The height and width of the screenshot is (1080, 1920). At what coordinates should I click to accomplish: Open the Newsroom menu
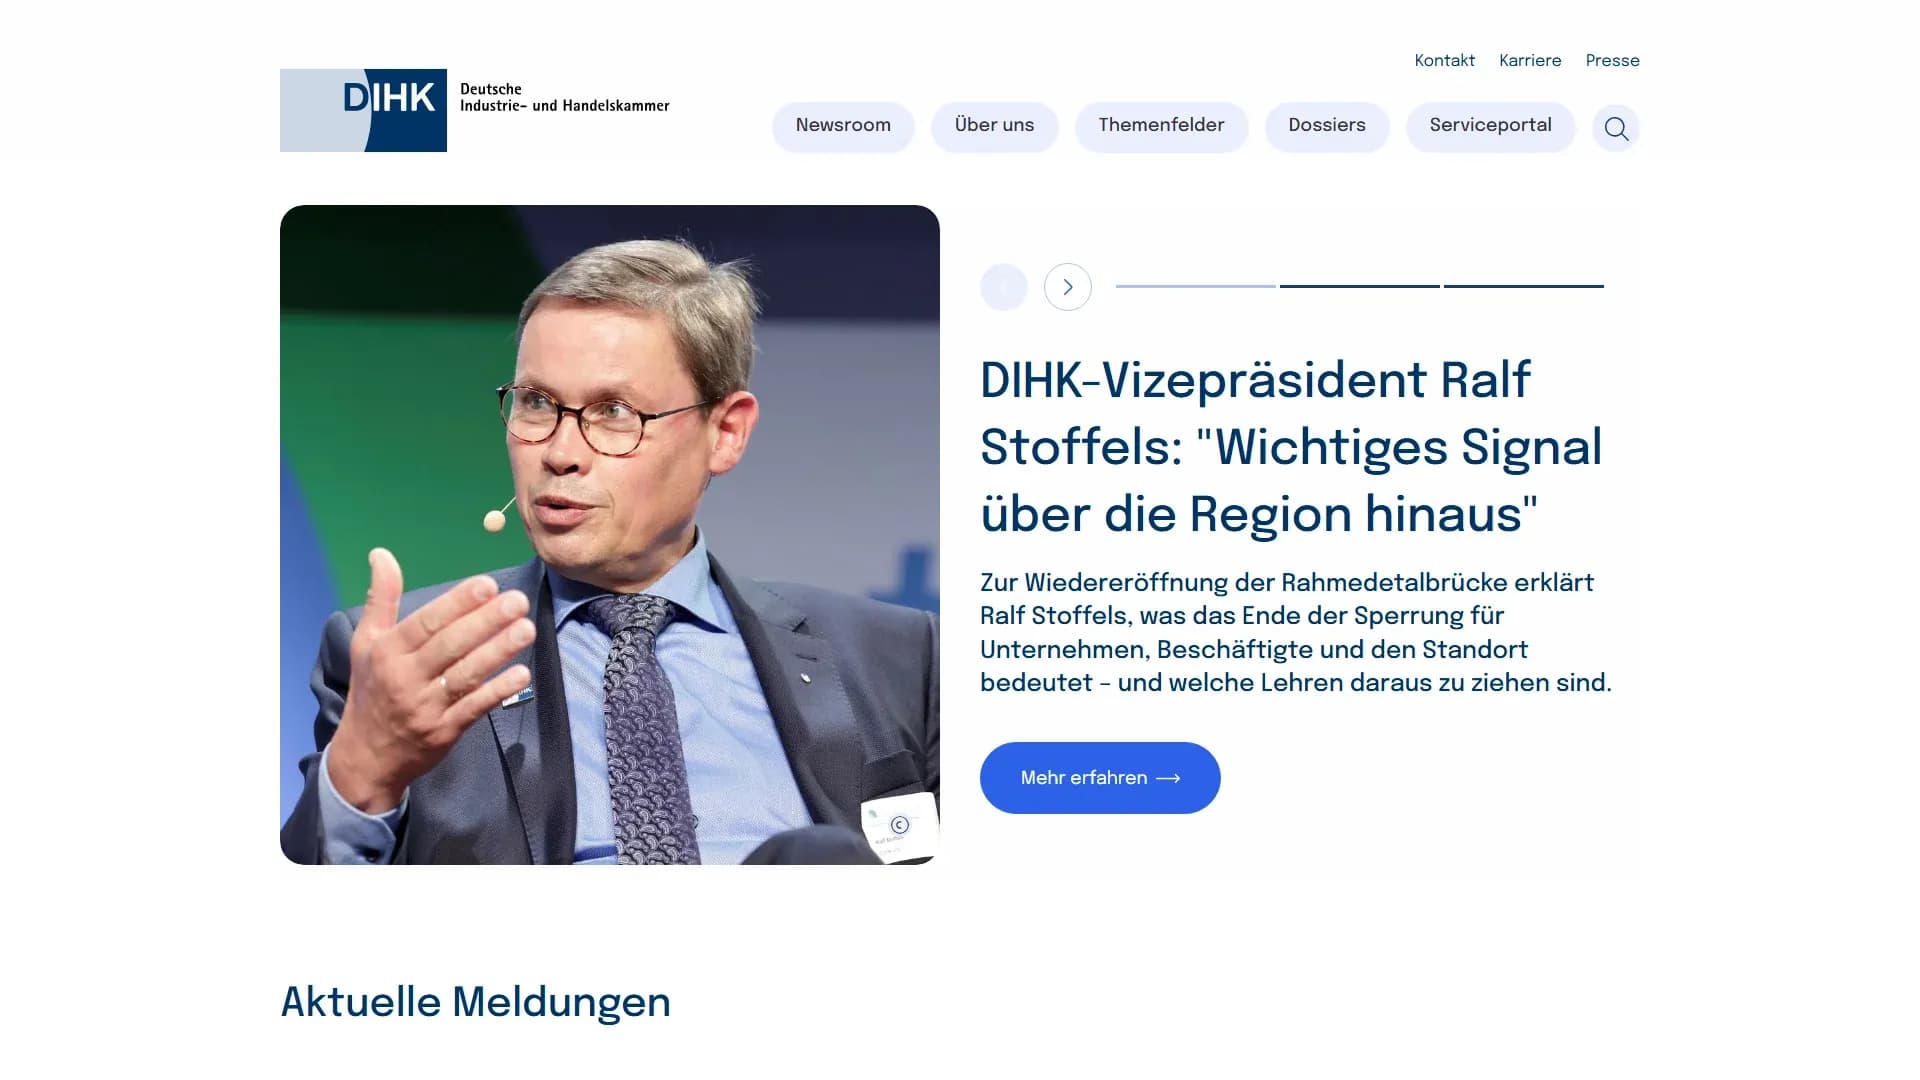pyautogui.click(x=843, y=126)
